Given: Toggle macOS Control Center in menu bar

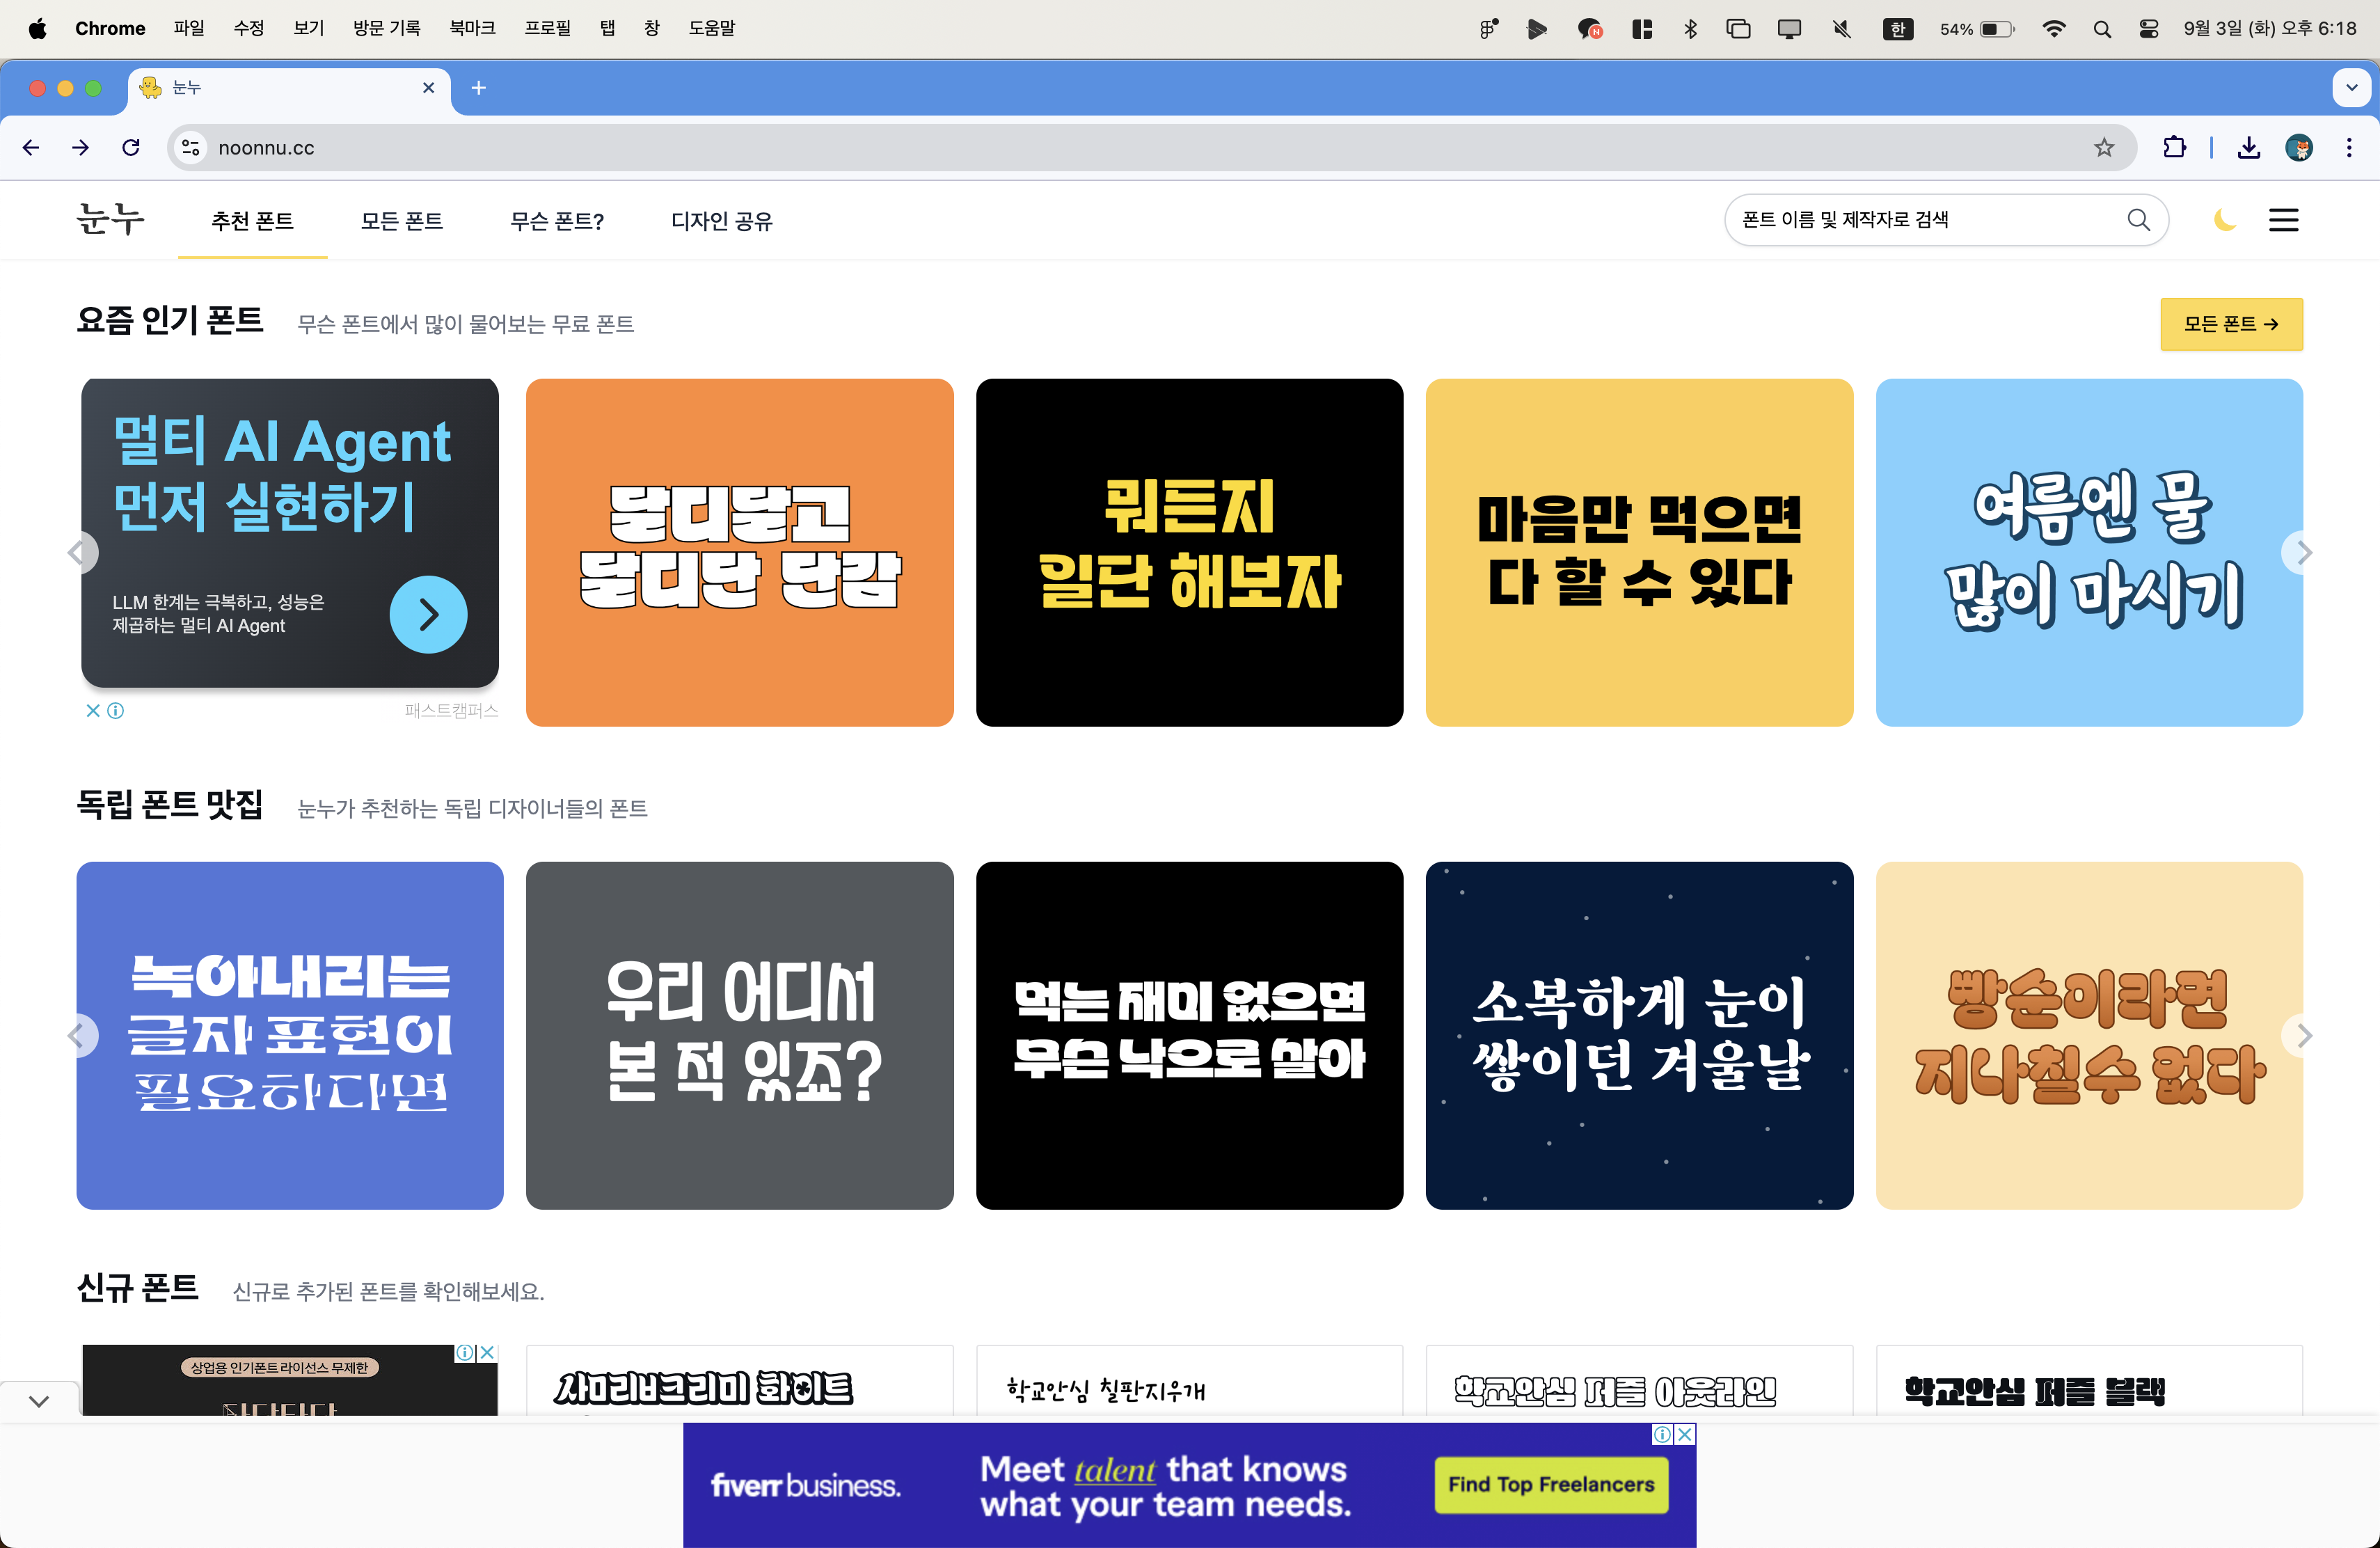Looking at the screenshot, I should pos(2148,29).
